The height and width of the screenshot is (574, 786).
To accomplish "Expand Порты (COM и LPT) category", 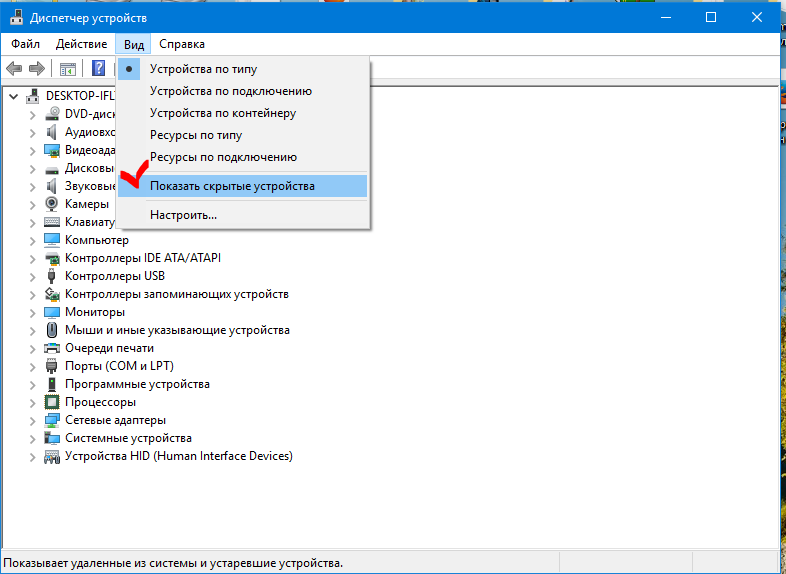I will pos(33,366).
